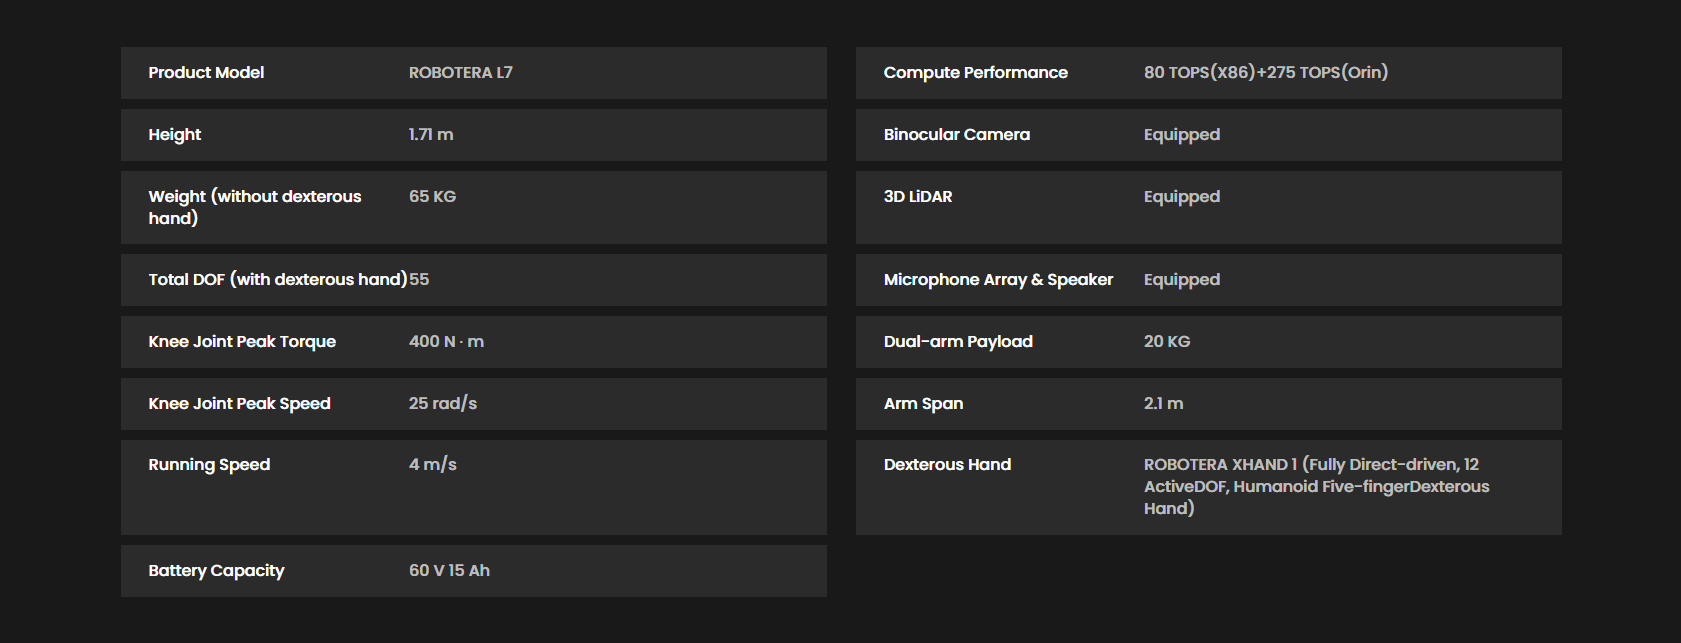
Task: Click the 25 rad/s speed value
Action: coord(443,403)
